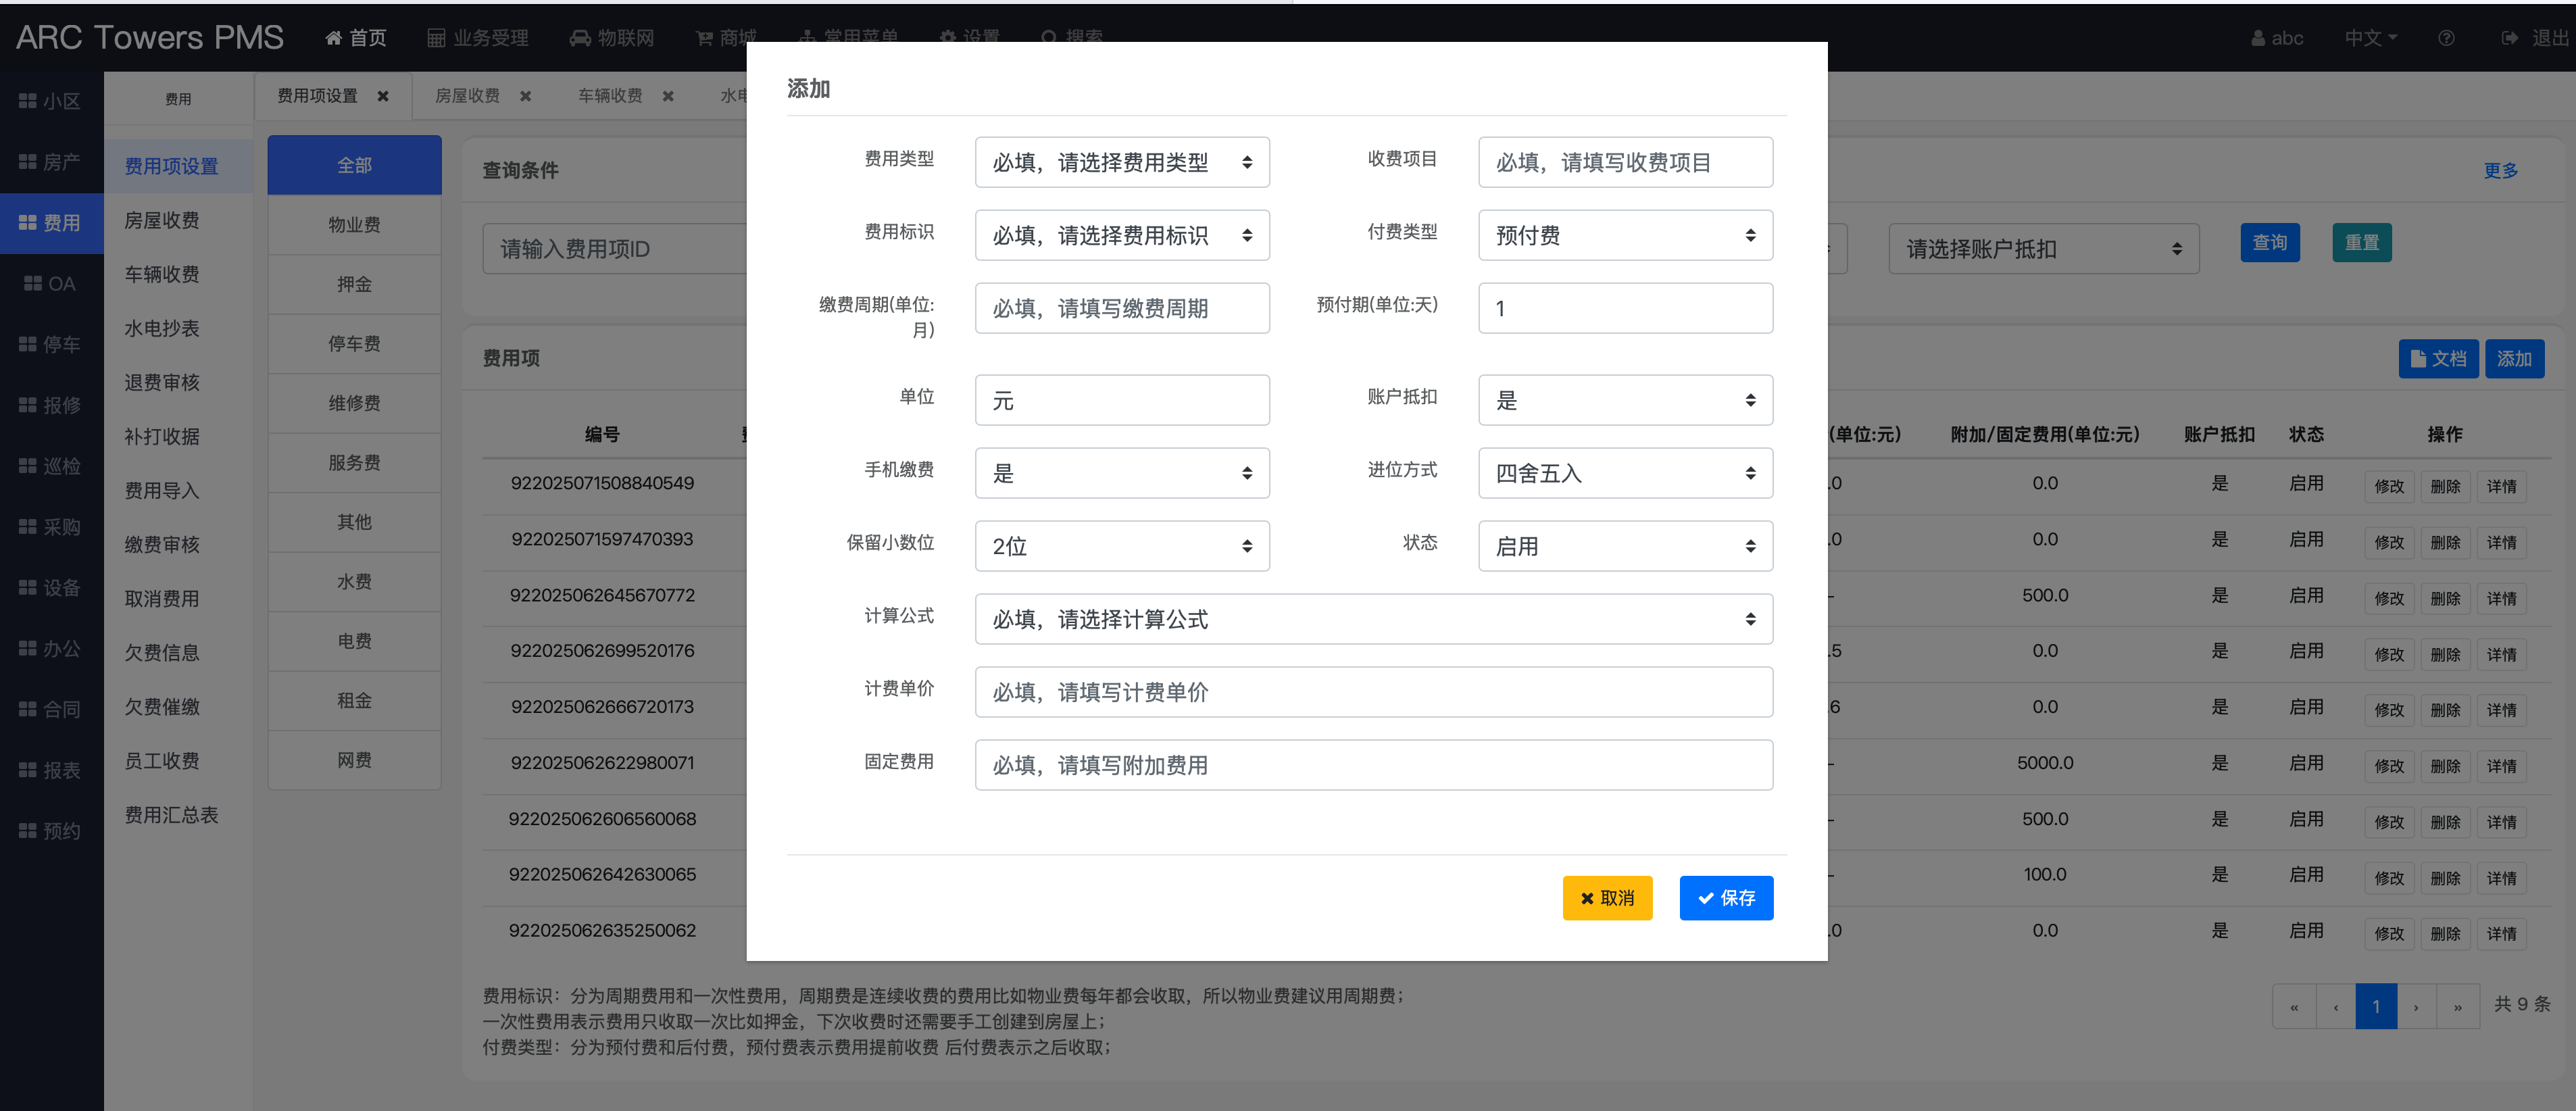Close the 房屋收费 tab with X icon
The height and width of the screenshot is (1111, 2576).
click(526, 96)
